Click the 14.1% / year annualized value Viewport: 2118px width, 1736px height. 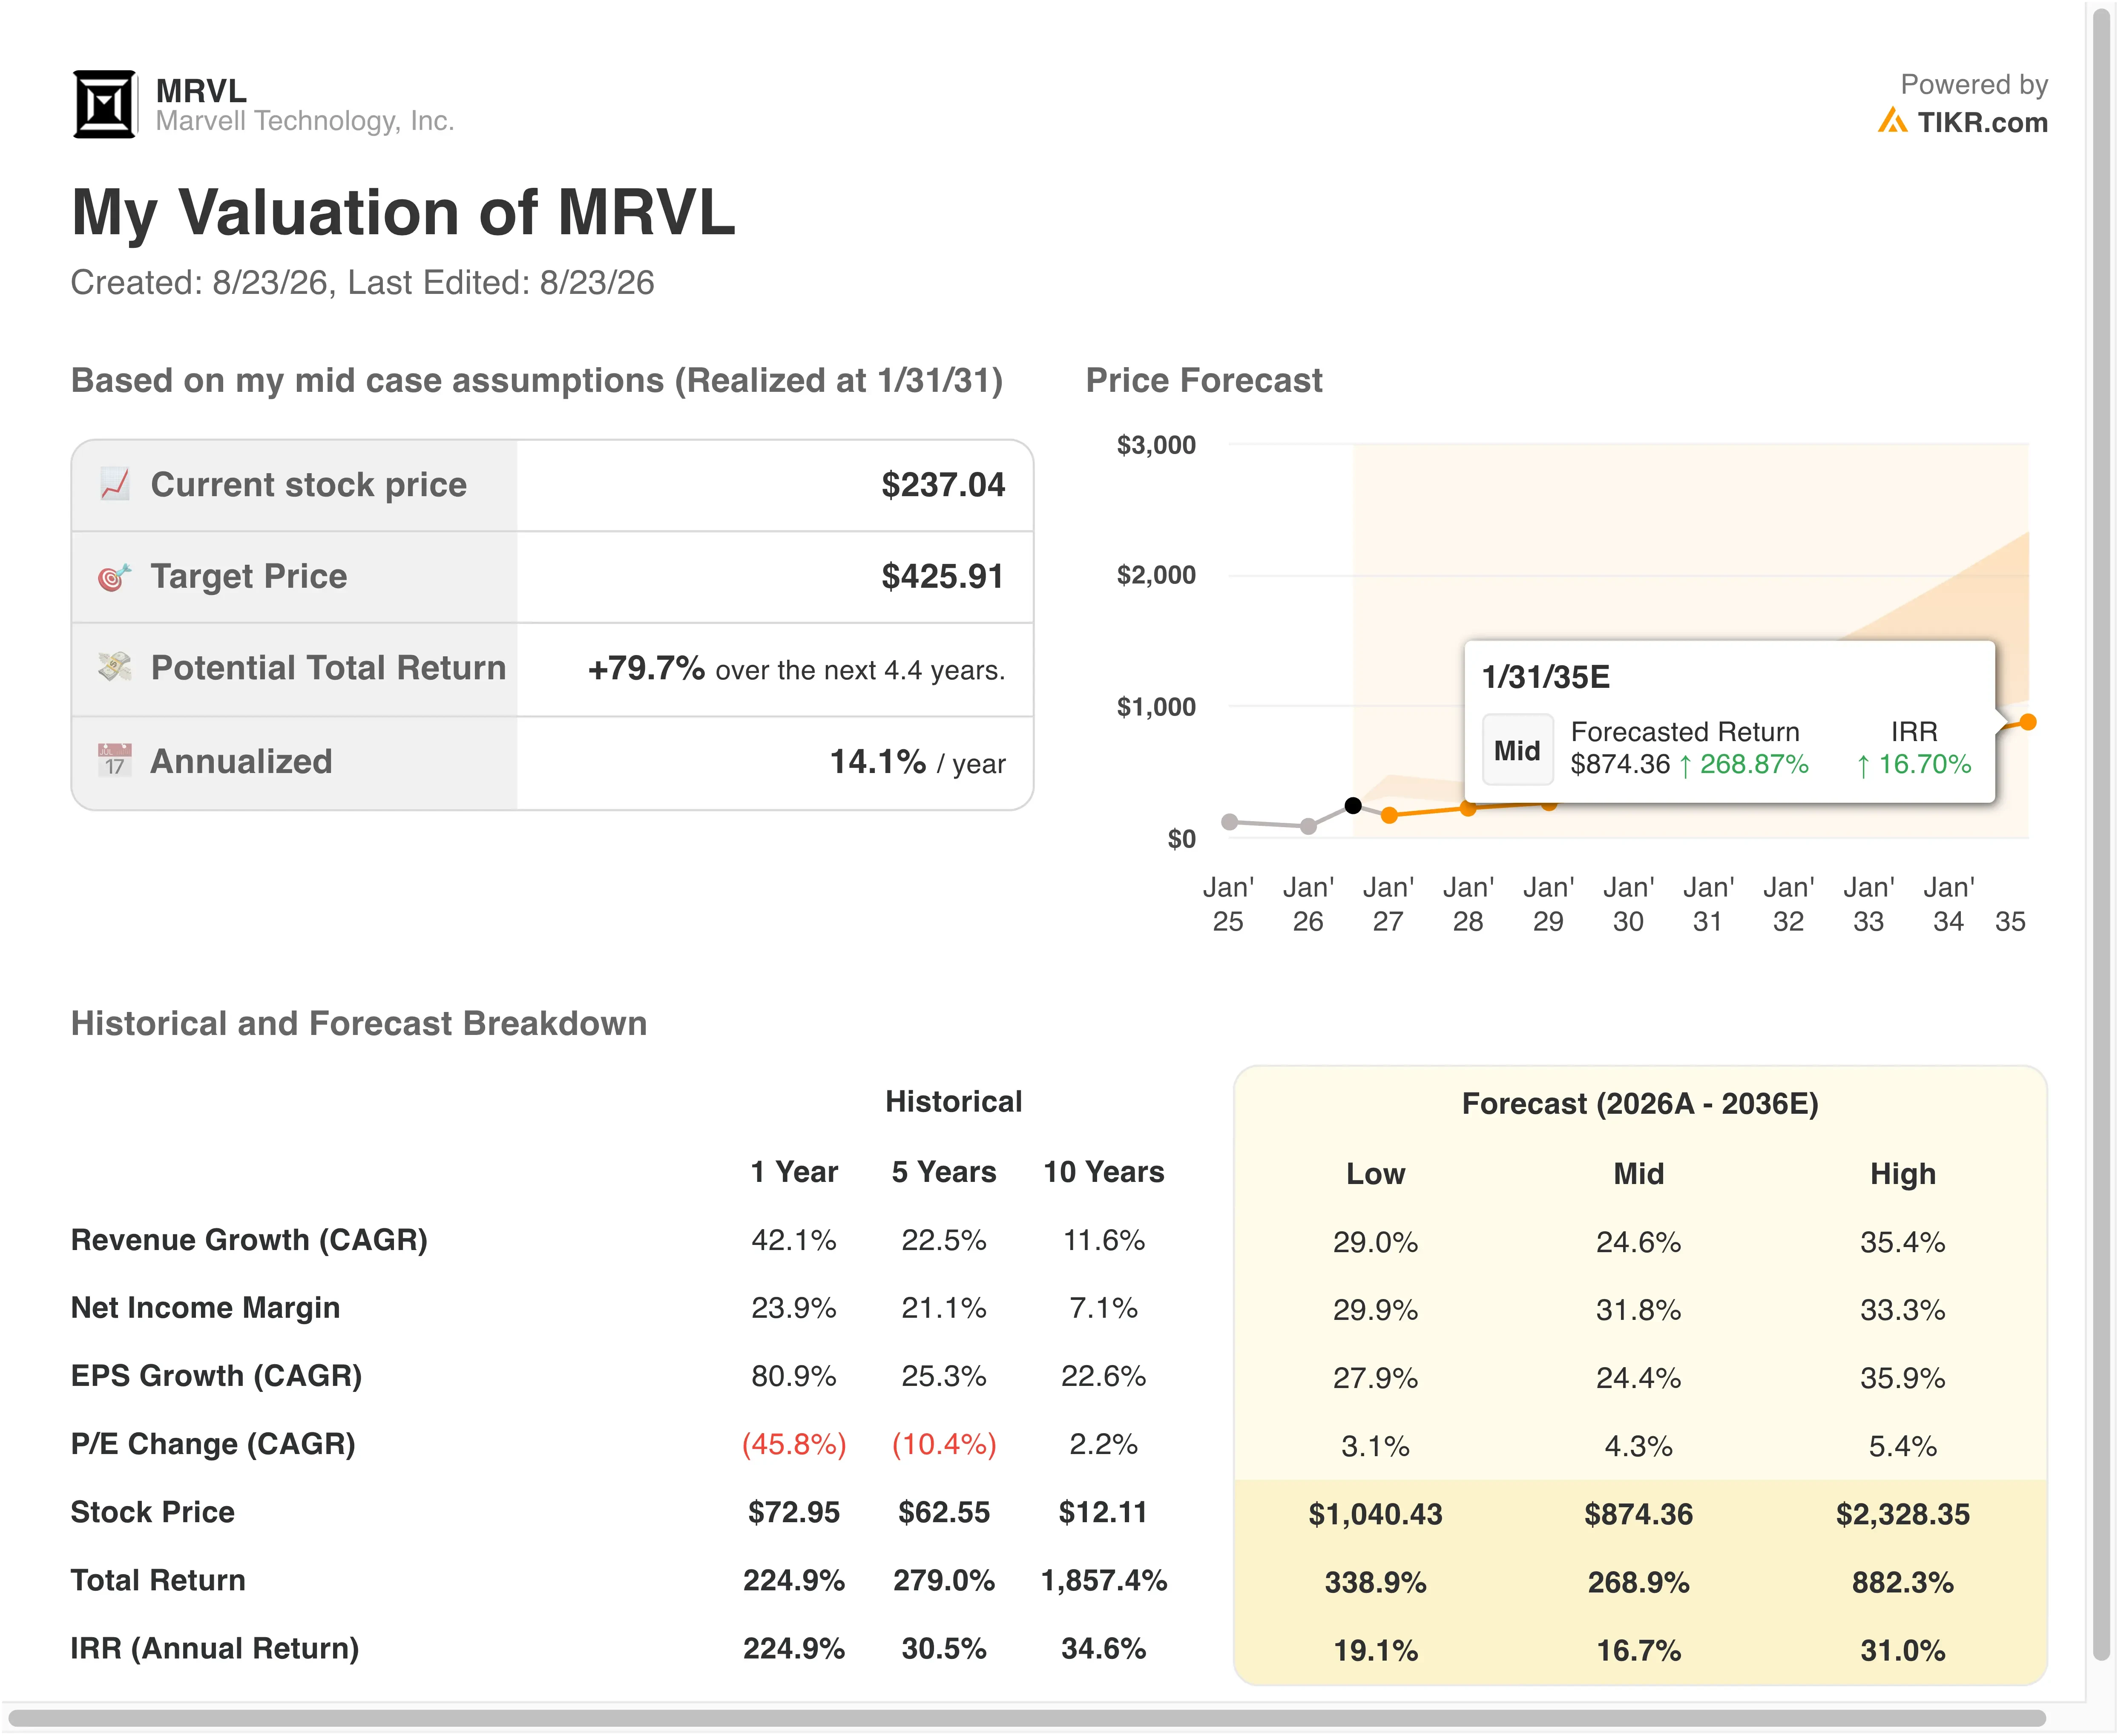click(x=917, y=762)
